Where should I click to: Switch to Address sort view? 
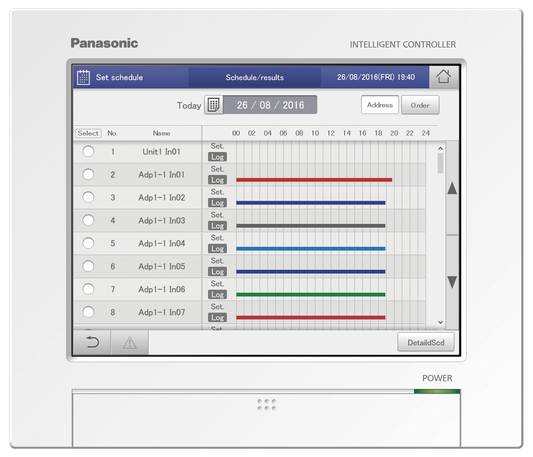(x=380, y=105)
